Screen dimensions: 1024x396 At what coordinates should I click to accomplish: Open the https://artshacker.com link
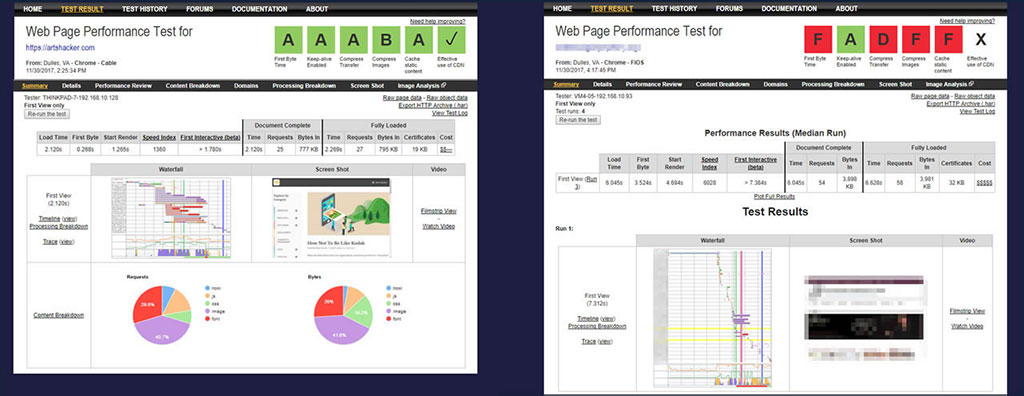61,48
